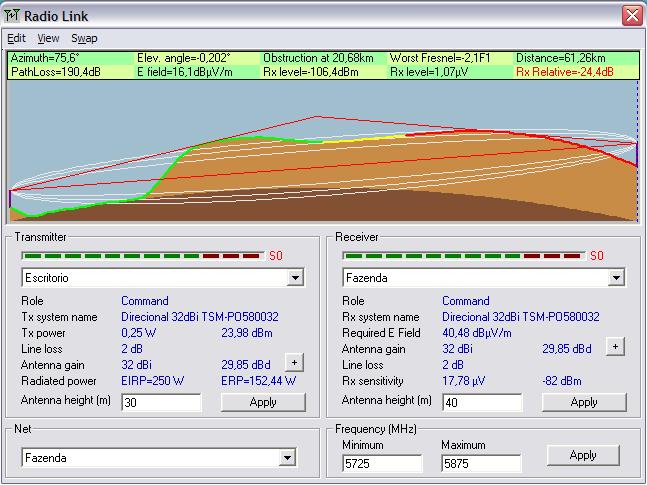Click the plus button beside receiver antenna gain
This screenshot has height=485, width=647.
pyautogui.click(x=615, y=347)
